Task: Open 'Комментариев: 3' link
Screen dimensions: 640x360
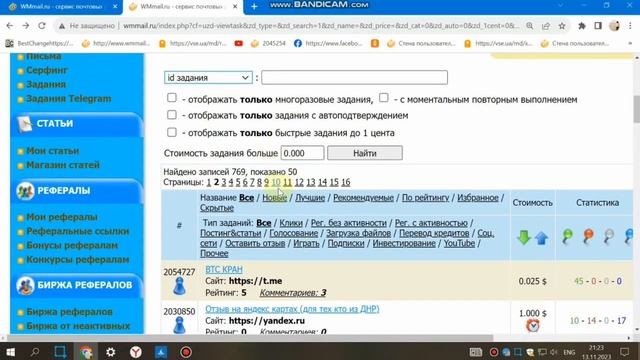Action: pos(293,293)
